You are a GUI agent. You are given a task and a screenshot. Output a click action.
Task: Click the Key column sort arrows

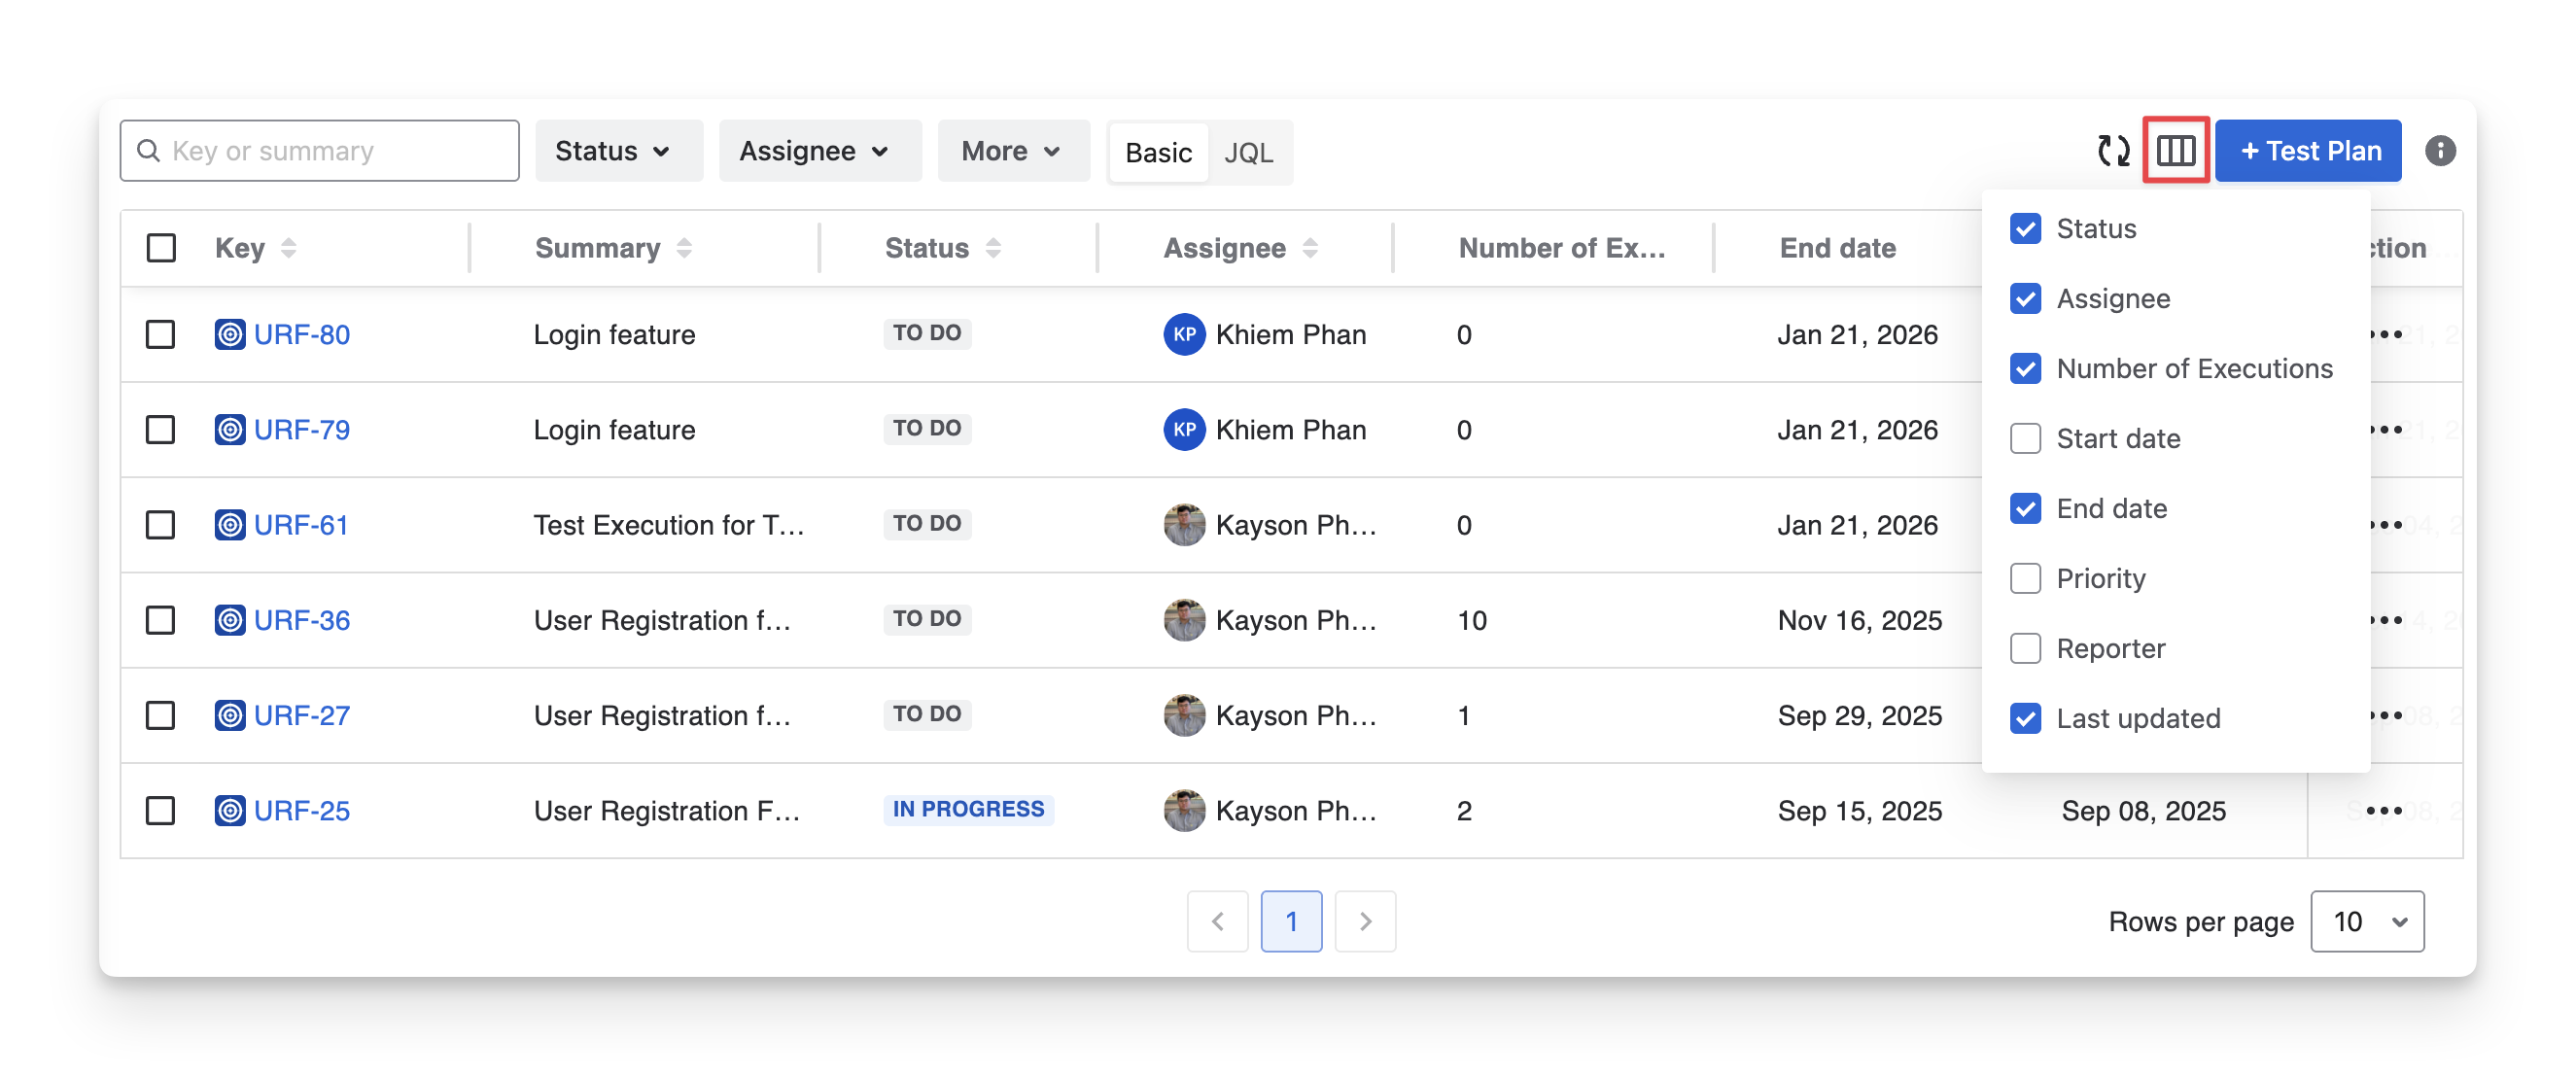288,248
